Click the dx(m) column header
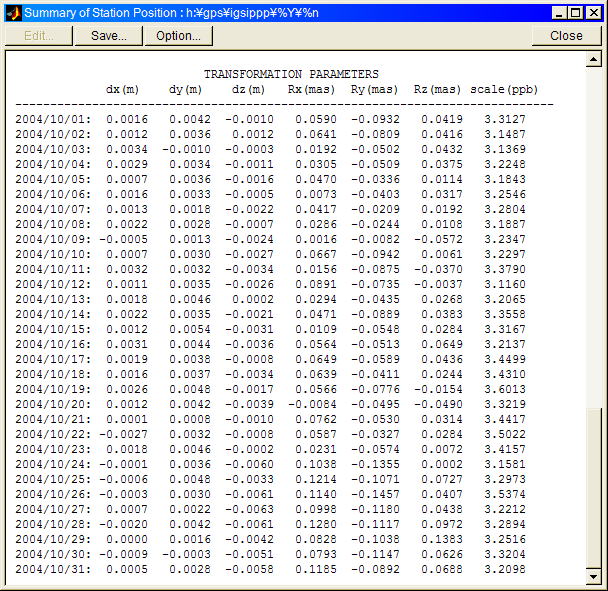Image resolution: width=608 pixels, height=591 pixels. [x=123, y=89]
